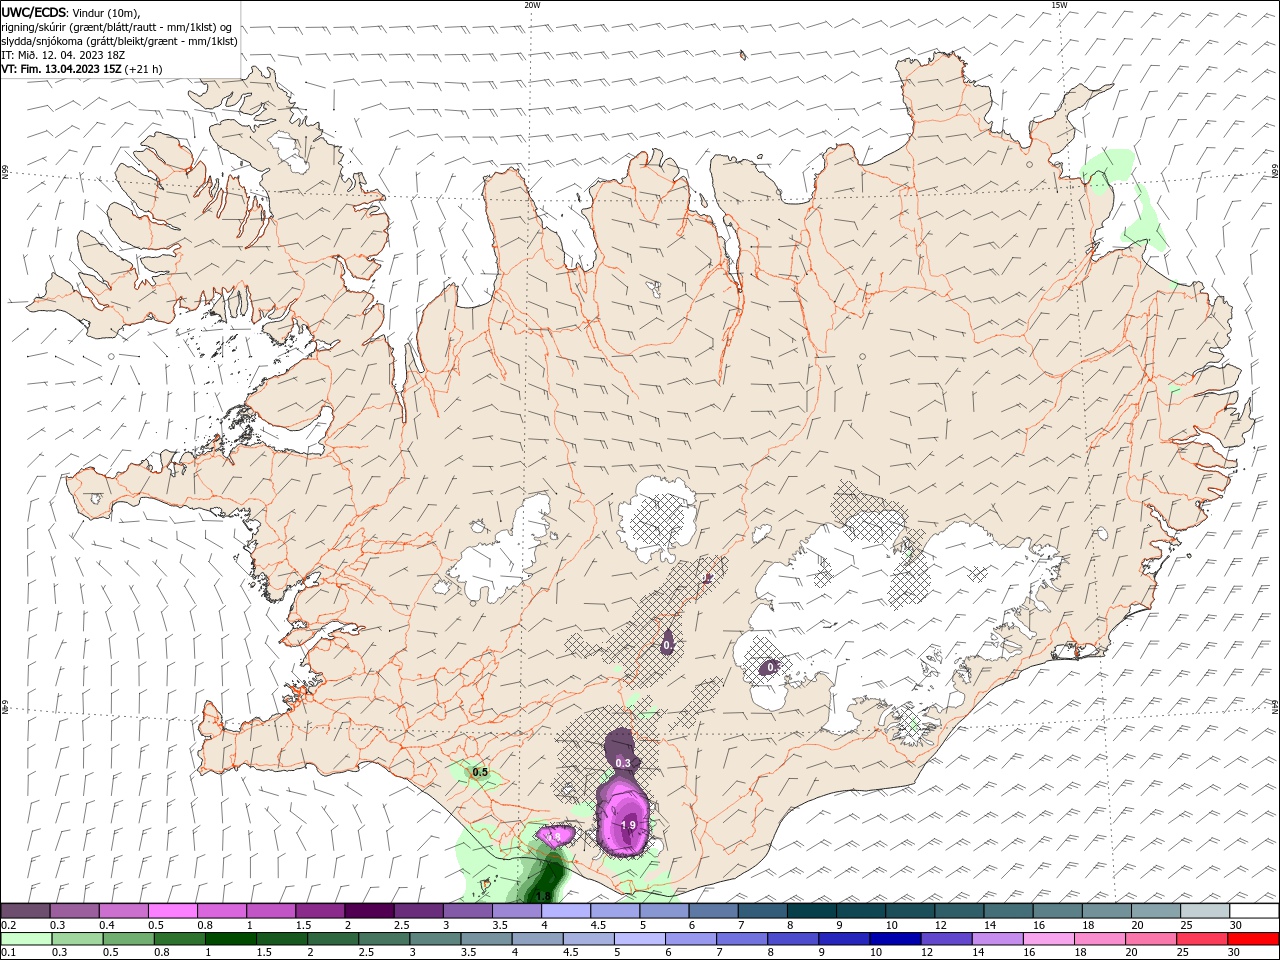Select the darkest green 1 swatch on the rain scale
This screenshot has height=960, width=1280.
coord(230,939)
